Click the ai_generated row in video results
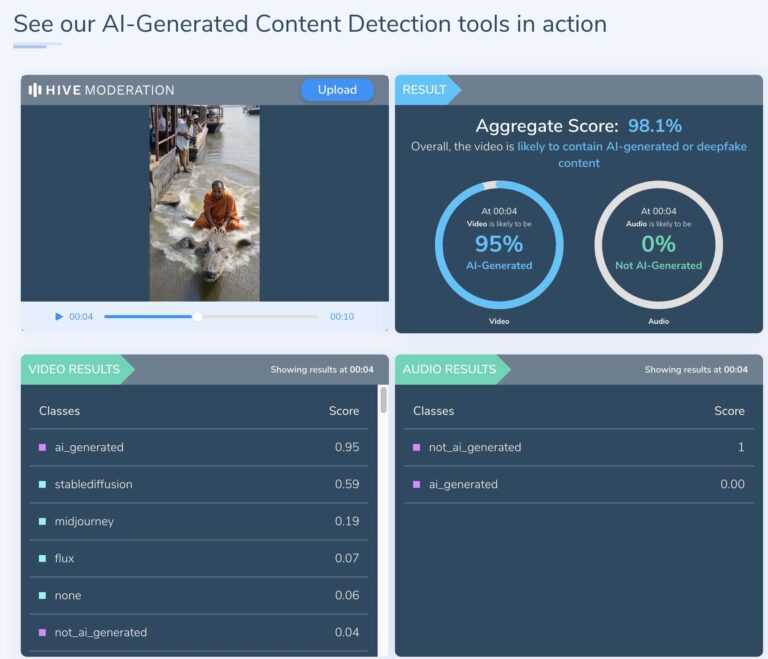 pos(199,447)
